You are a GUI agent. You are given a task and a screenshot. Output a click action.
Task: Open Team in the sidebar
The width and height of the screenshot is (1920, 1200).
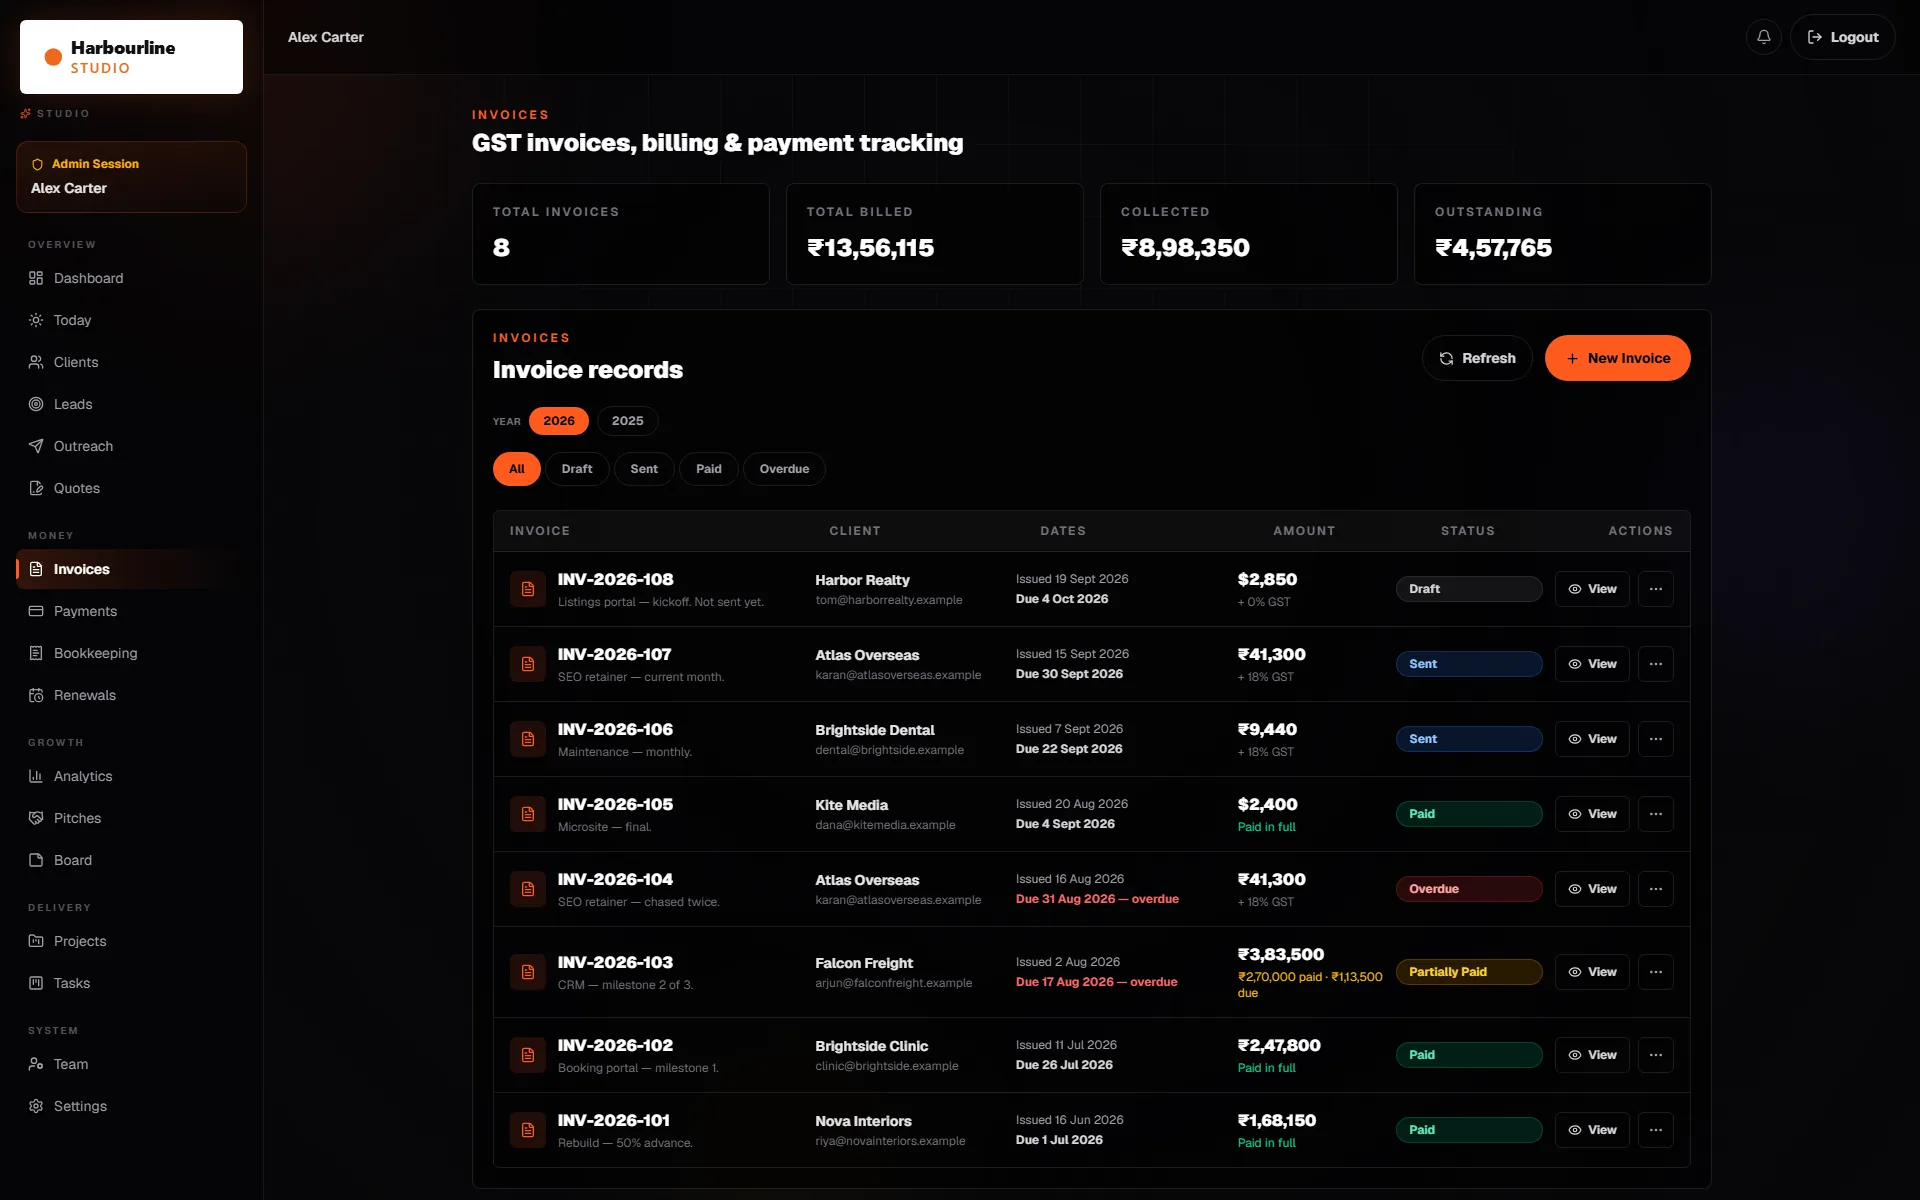coord(131,1064)
